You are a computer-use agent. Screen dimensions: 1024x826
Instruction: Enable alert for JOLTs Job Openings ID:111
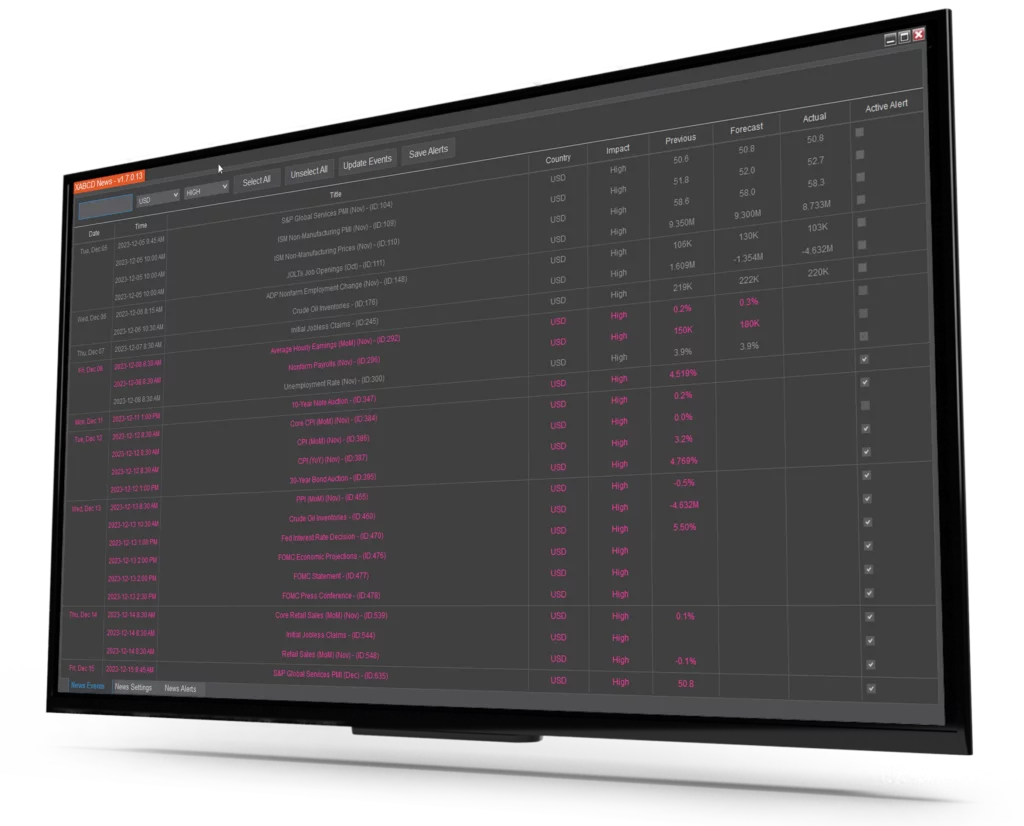(861, 199)
